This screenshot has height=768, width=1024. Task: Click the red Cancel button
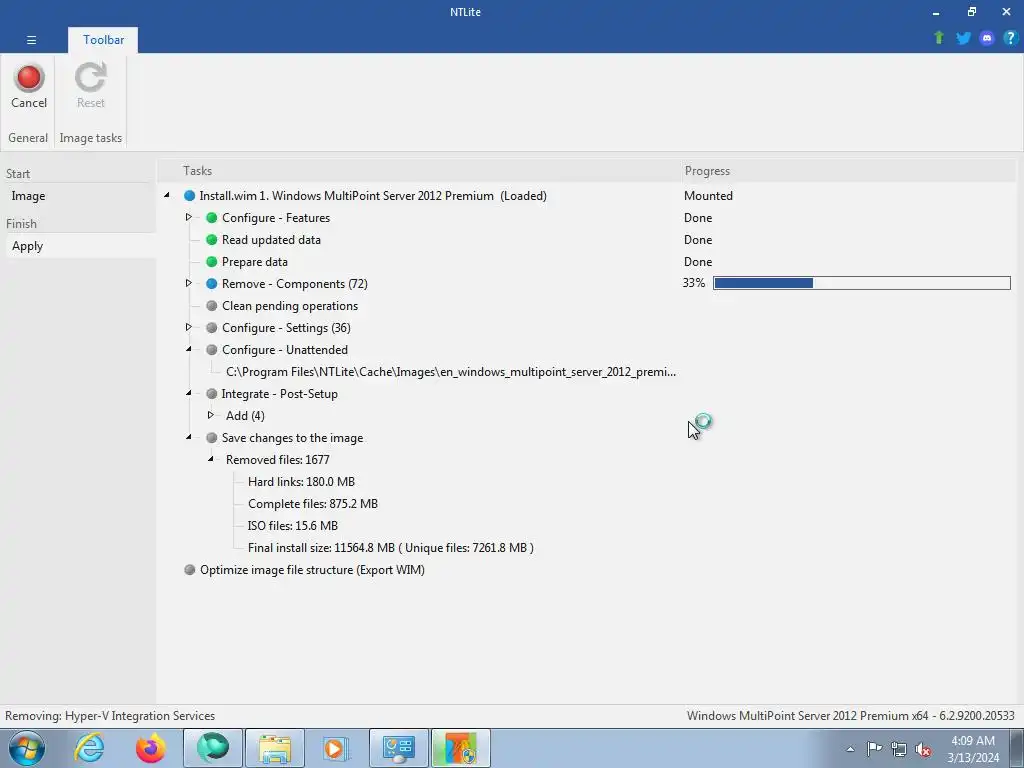(x=29, y=86)
